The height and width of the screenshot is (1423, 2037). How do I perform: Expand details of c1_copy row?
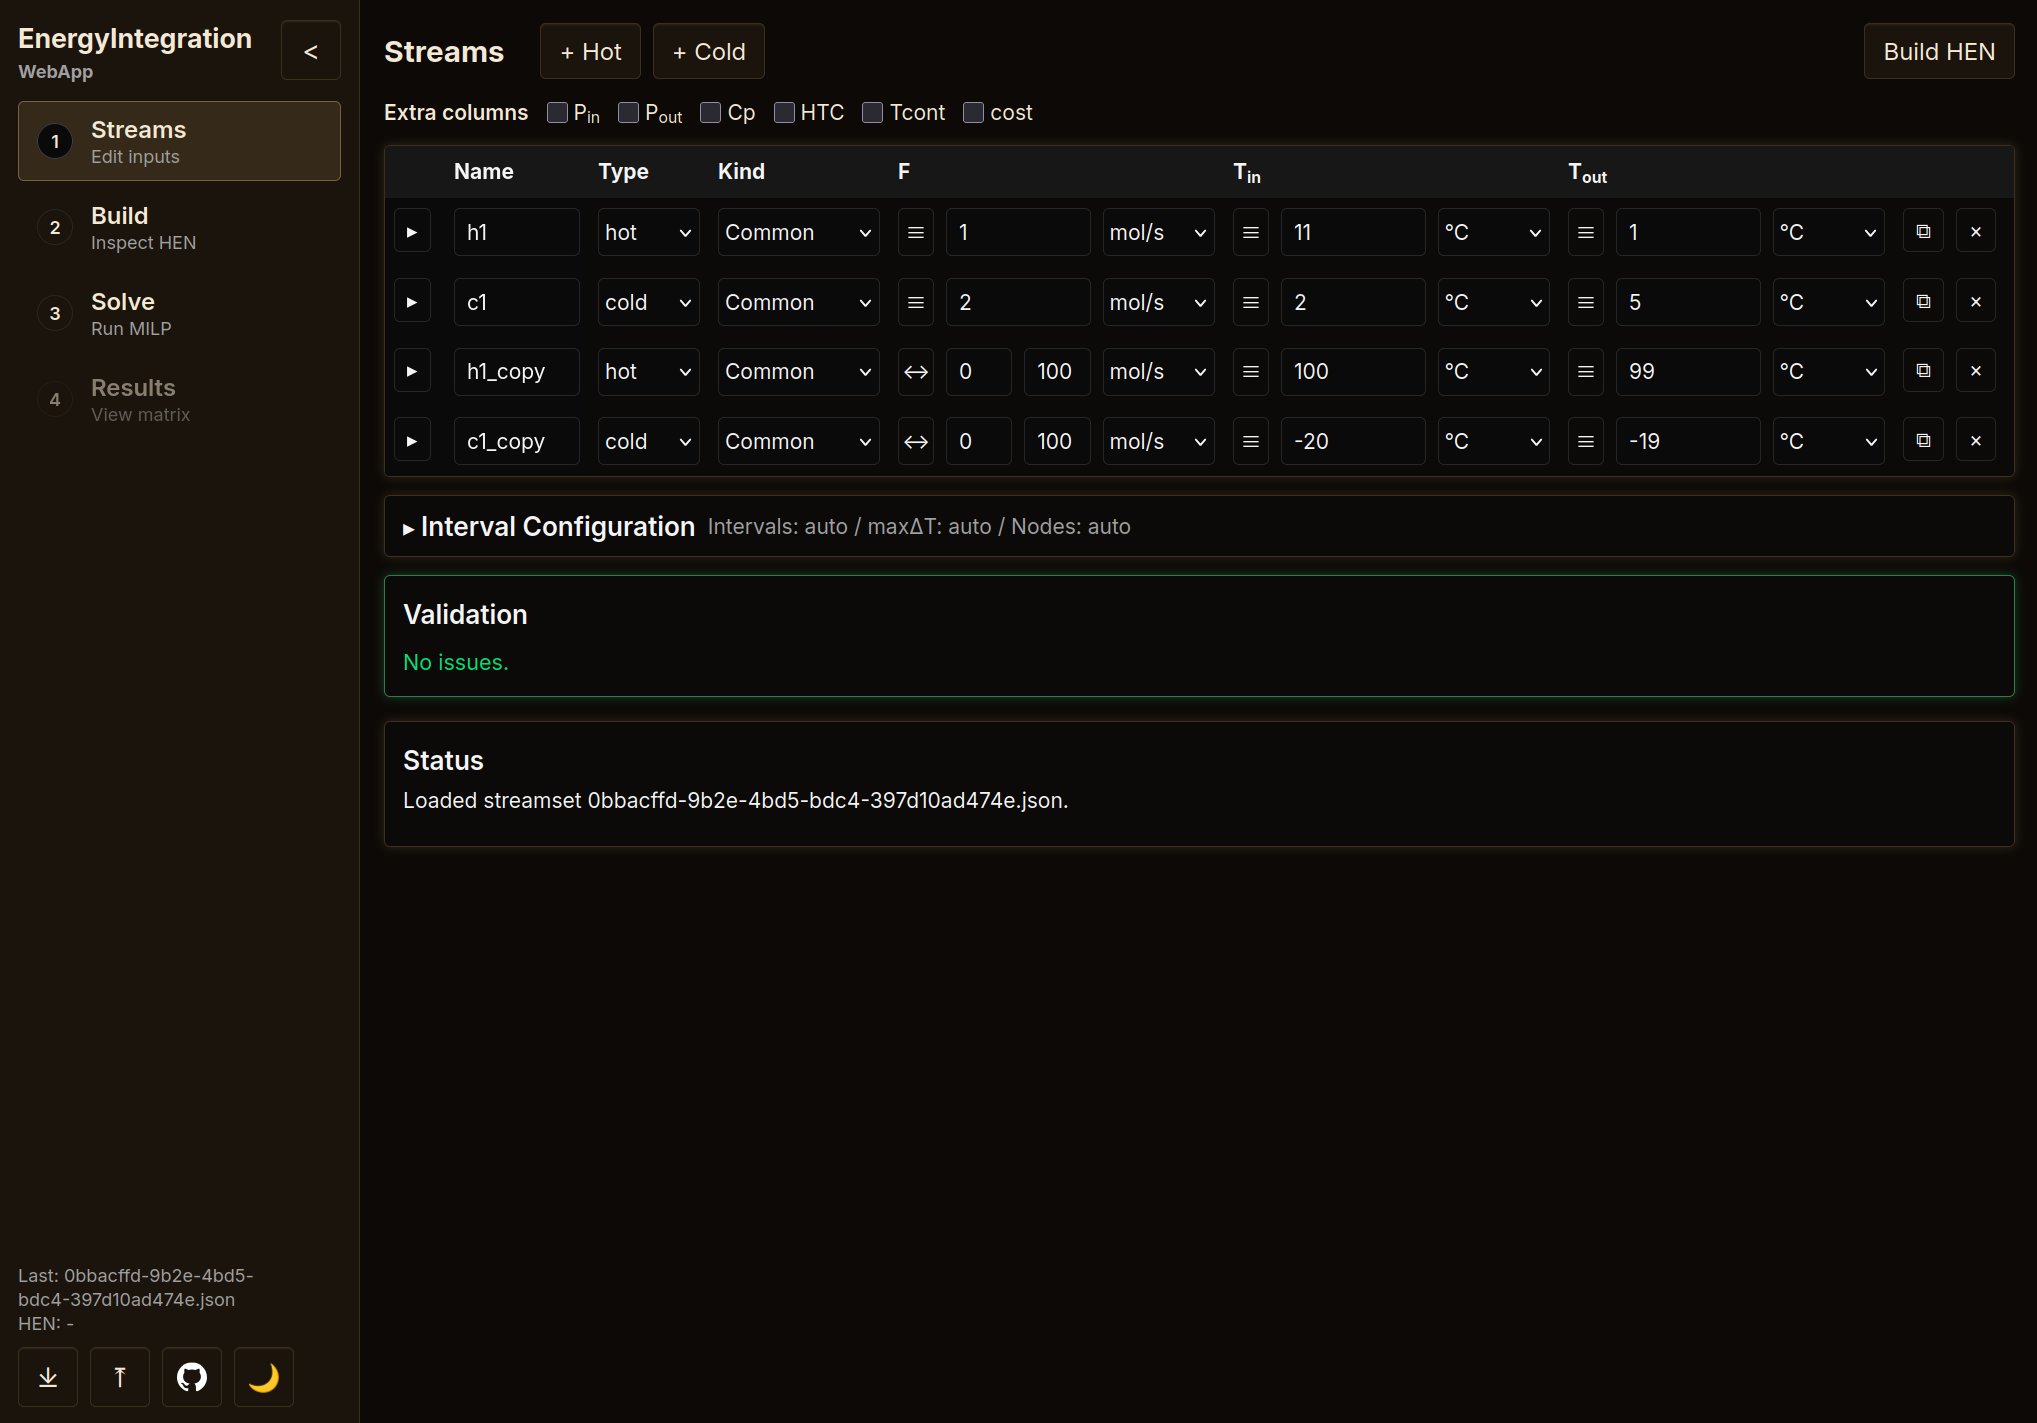pos(412,441)
